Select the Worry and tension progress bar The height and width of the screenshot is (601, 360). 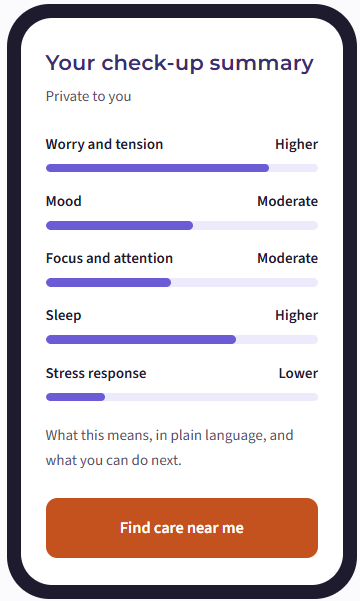(182, 168)
